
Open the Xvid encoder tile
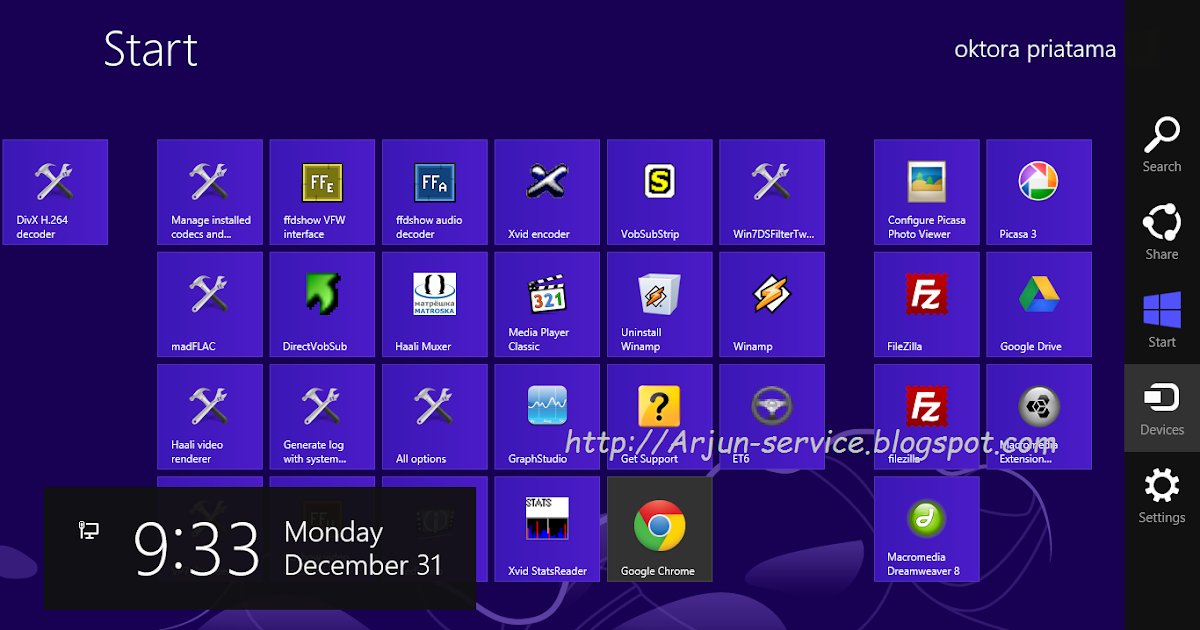(x=547, y=192)
